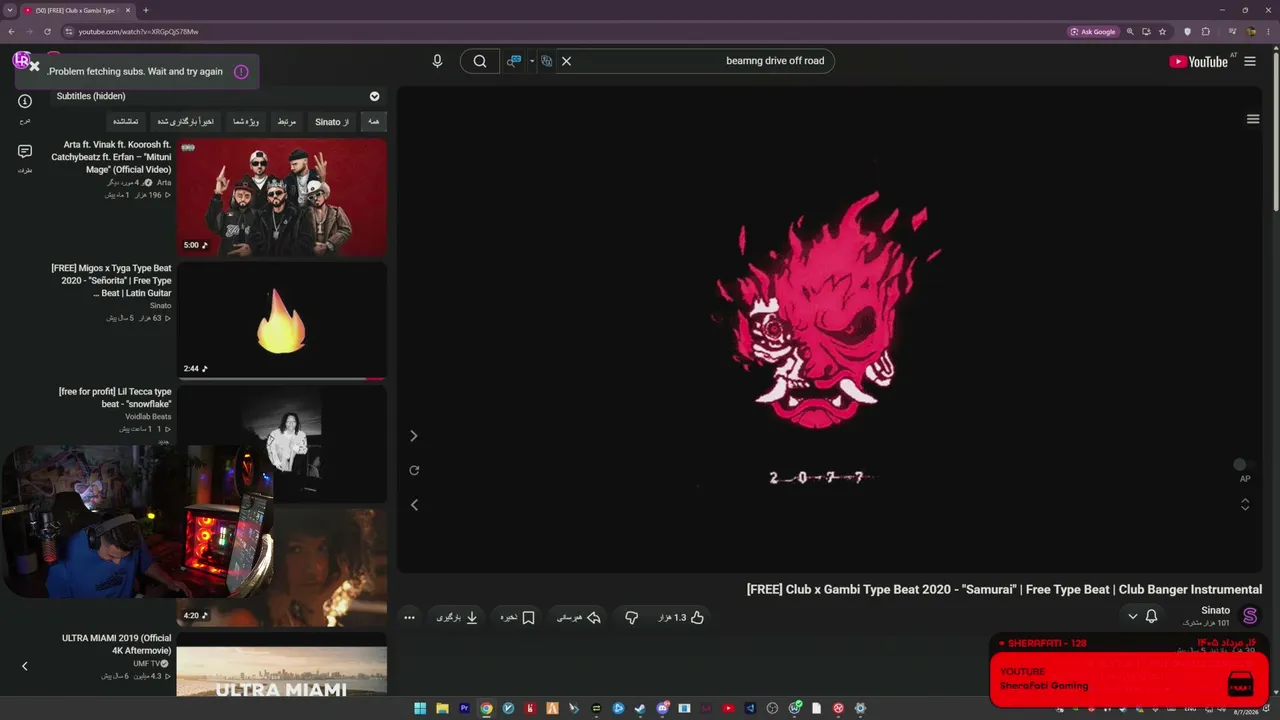This screenshot has height=720, width=1280.
Task: Click the 'Mituni Mage' (Official Video) title
Action: 111,157
